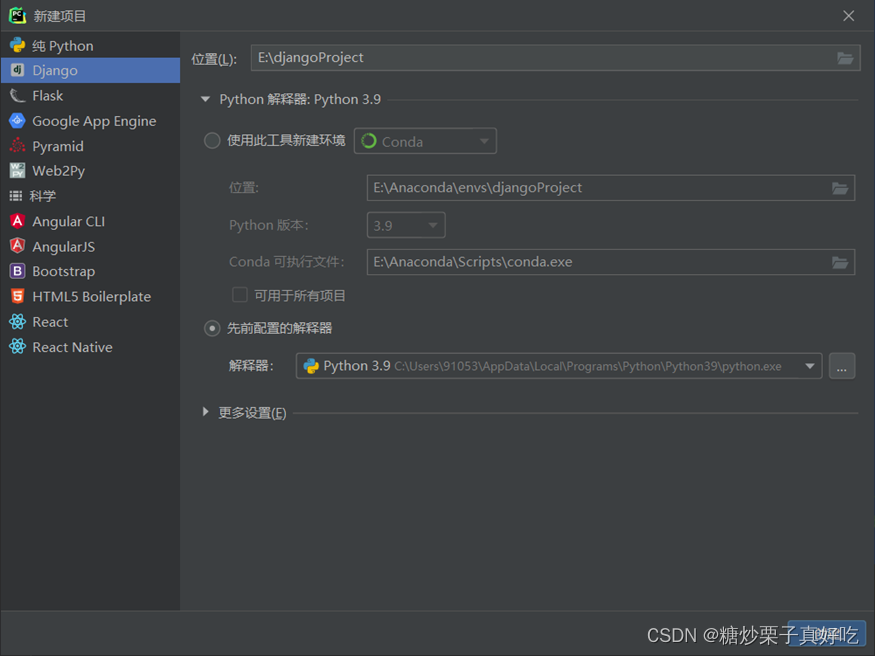Expand the 更多设置 section
Viewport: 875px width, 656px height.
pyautogui.click(x=205, y=412)
